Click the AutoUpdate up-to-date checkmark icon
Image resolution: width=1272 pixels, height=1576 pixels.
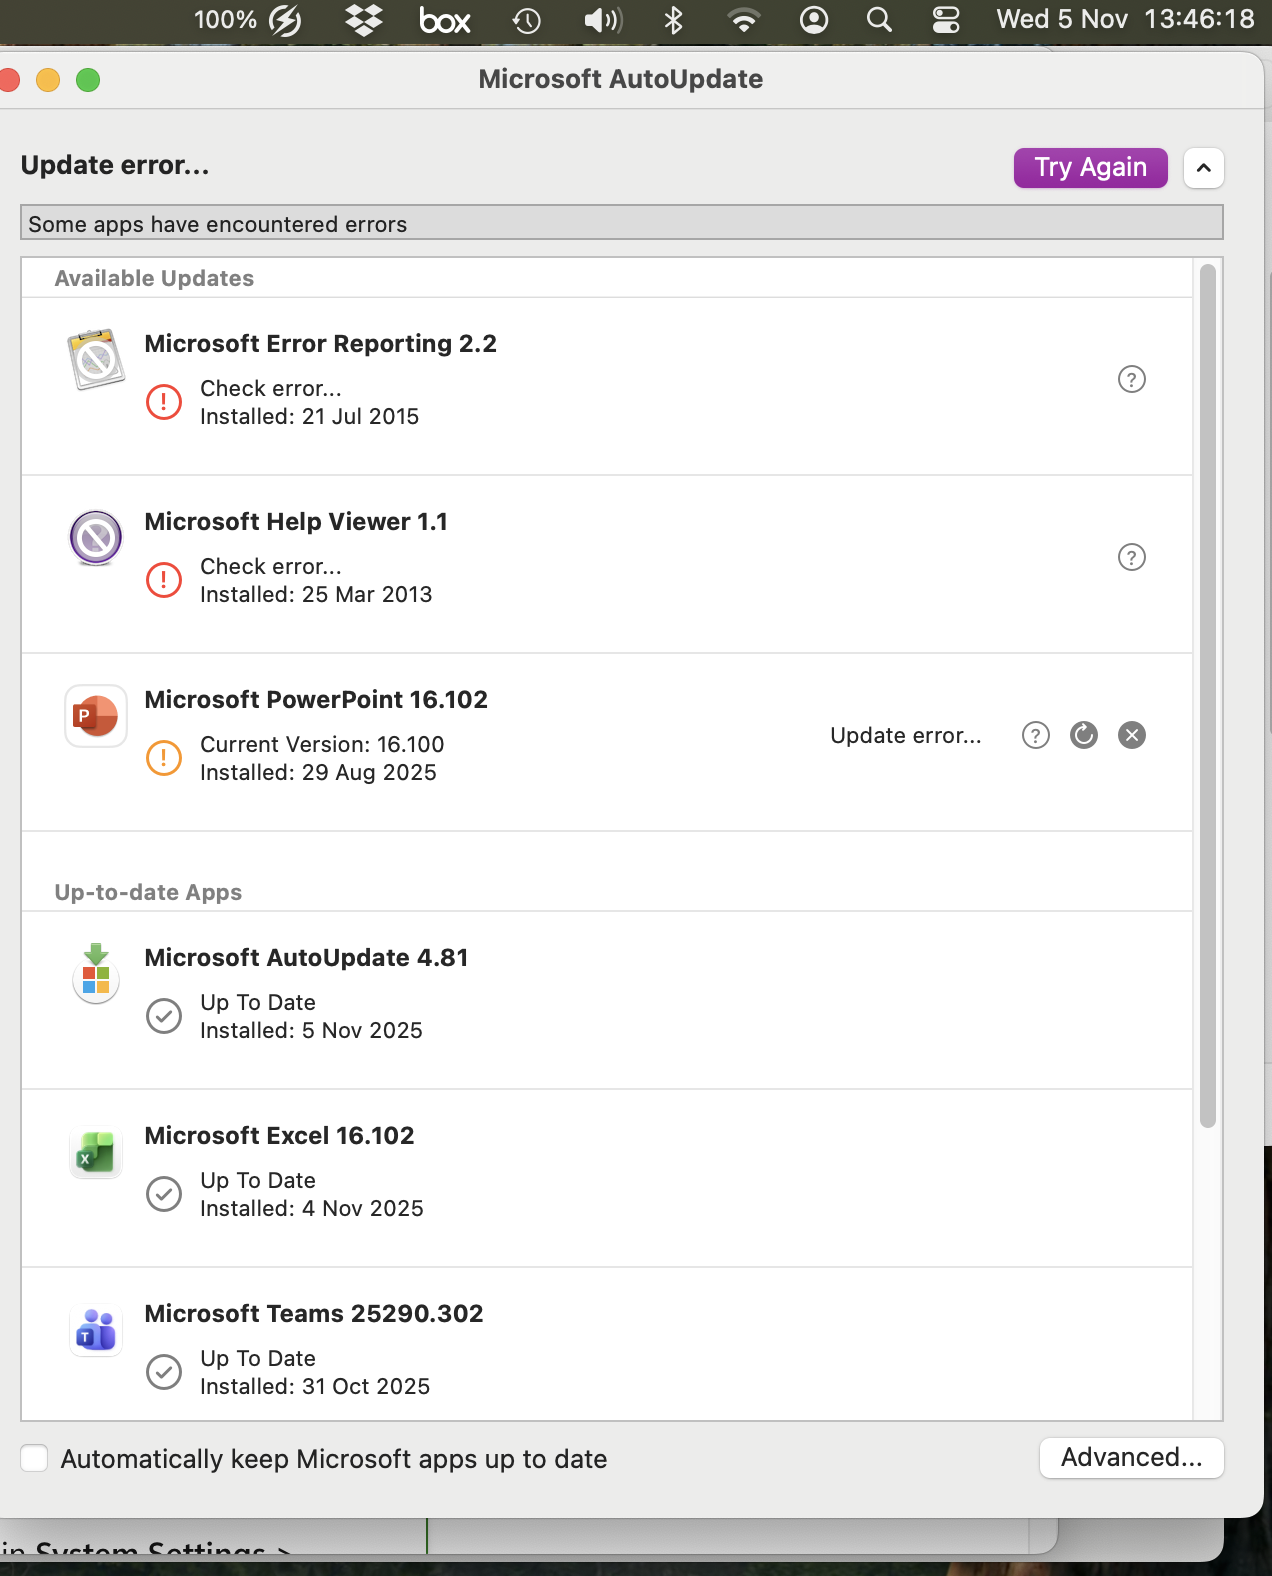pos(164,1016)
